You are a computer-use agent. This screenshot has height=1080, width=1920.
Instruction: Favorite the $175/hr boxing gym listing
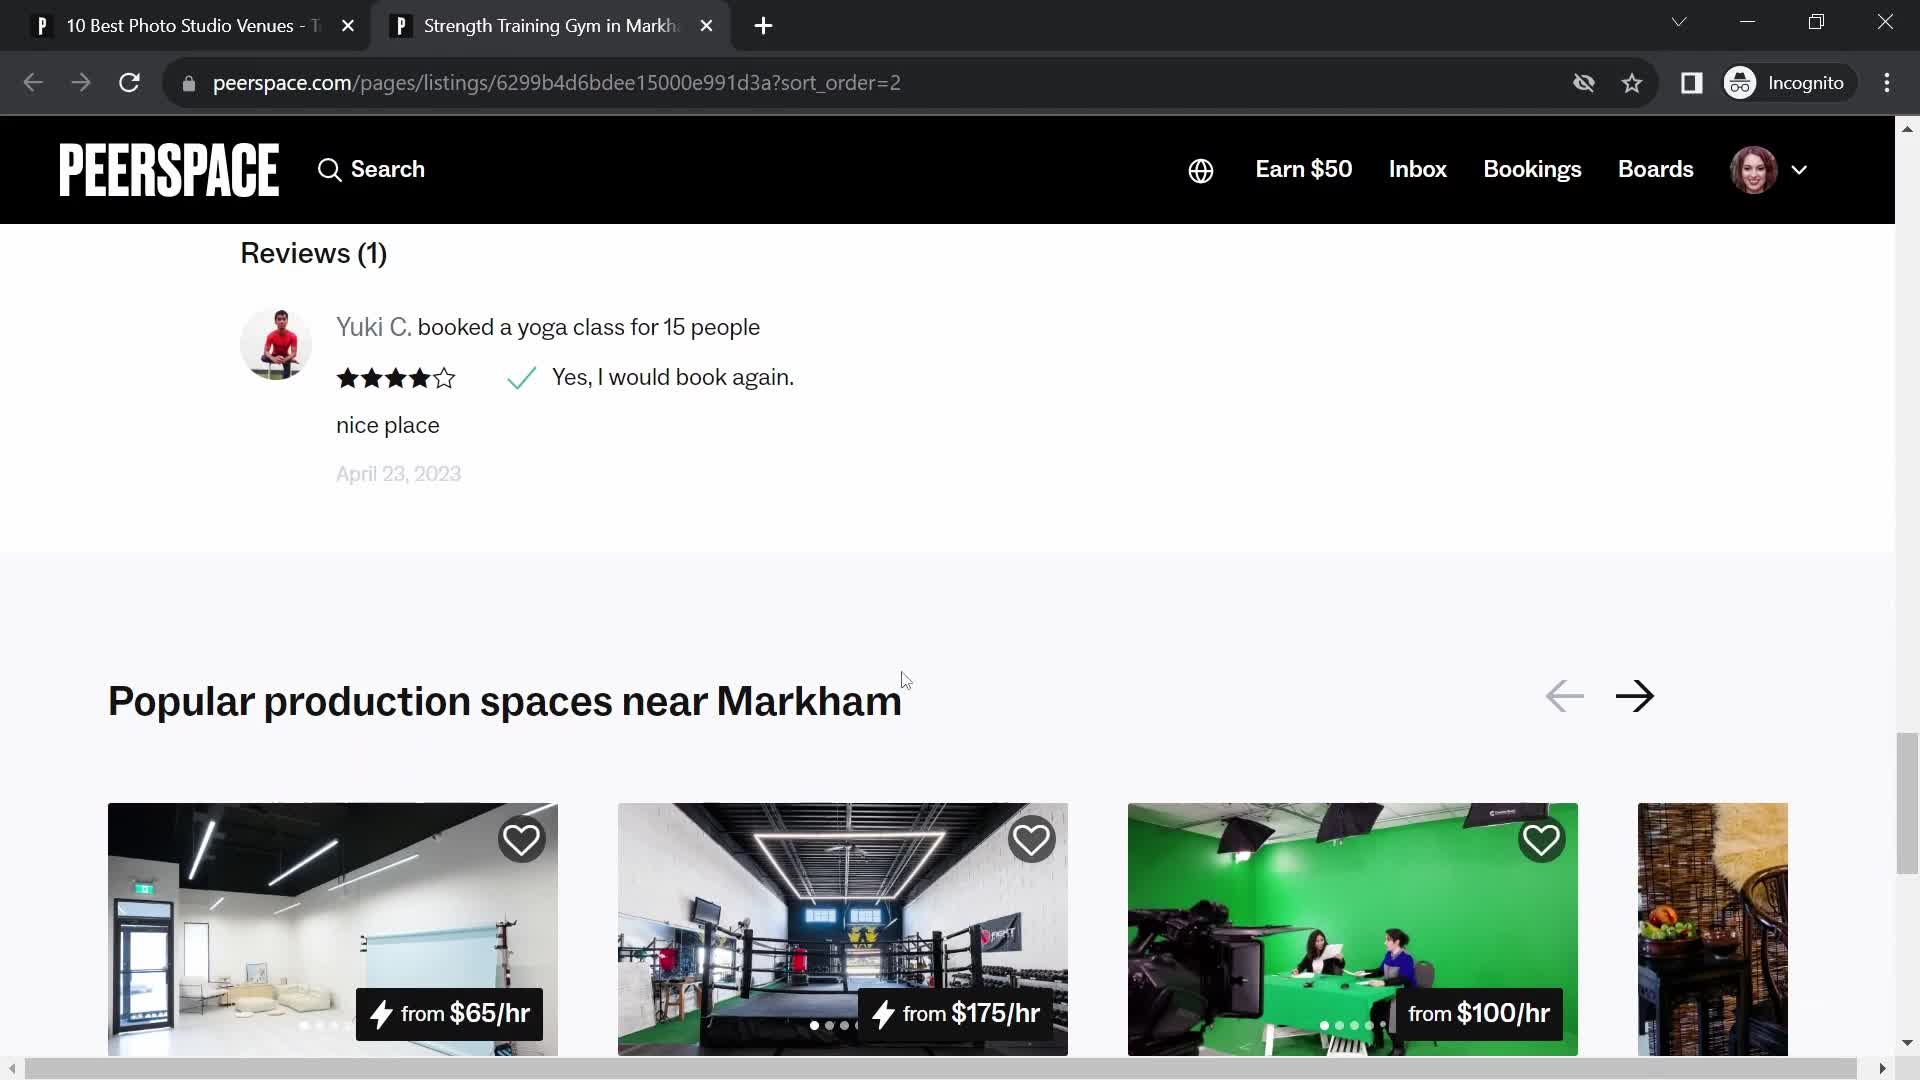[1031, 840]
